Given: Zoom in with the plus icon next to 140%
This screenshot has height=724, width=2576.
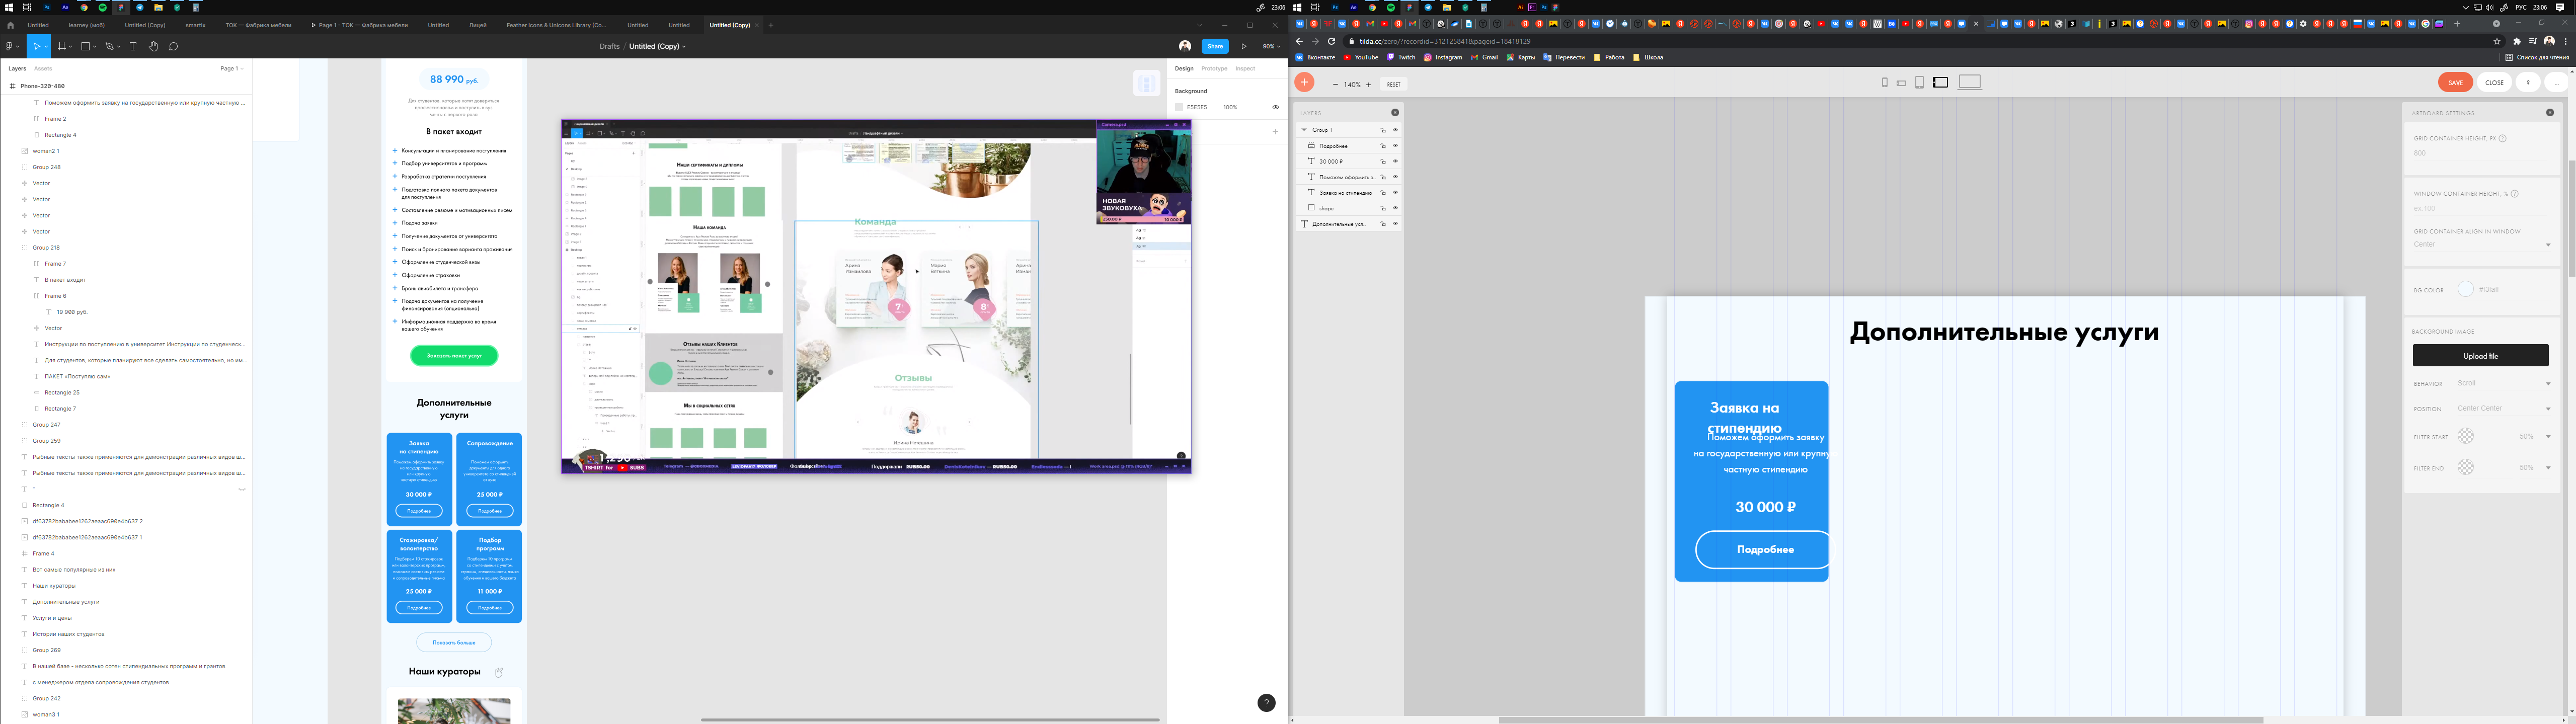Looking at the screenshot, I should [1369, 84].
